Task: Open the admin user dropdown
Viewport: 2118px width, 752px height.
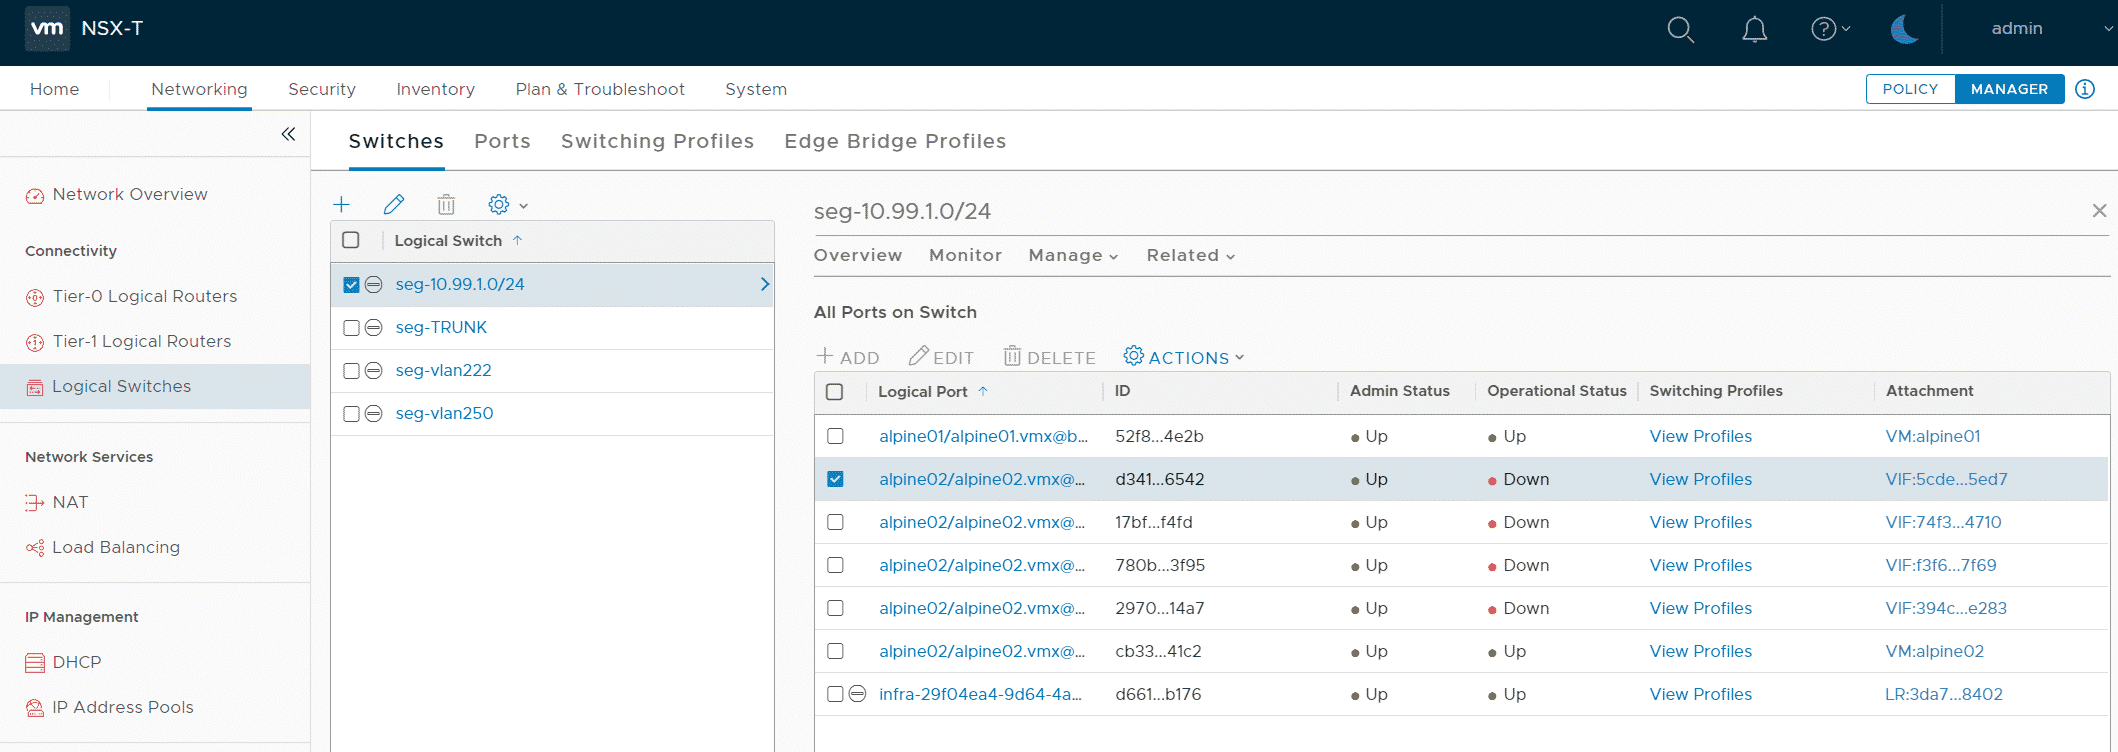Action: click(x=2050, y=29)
